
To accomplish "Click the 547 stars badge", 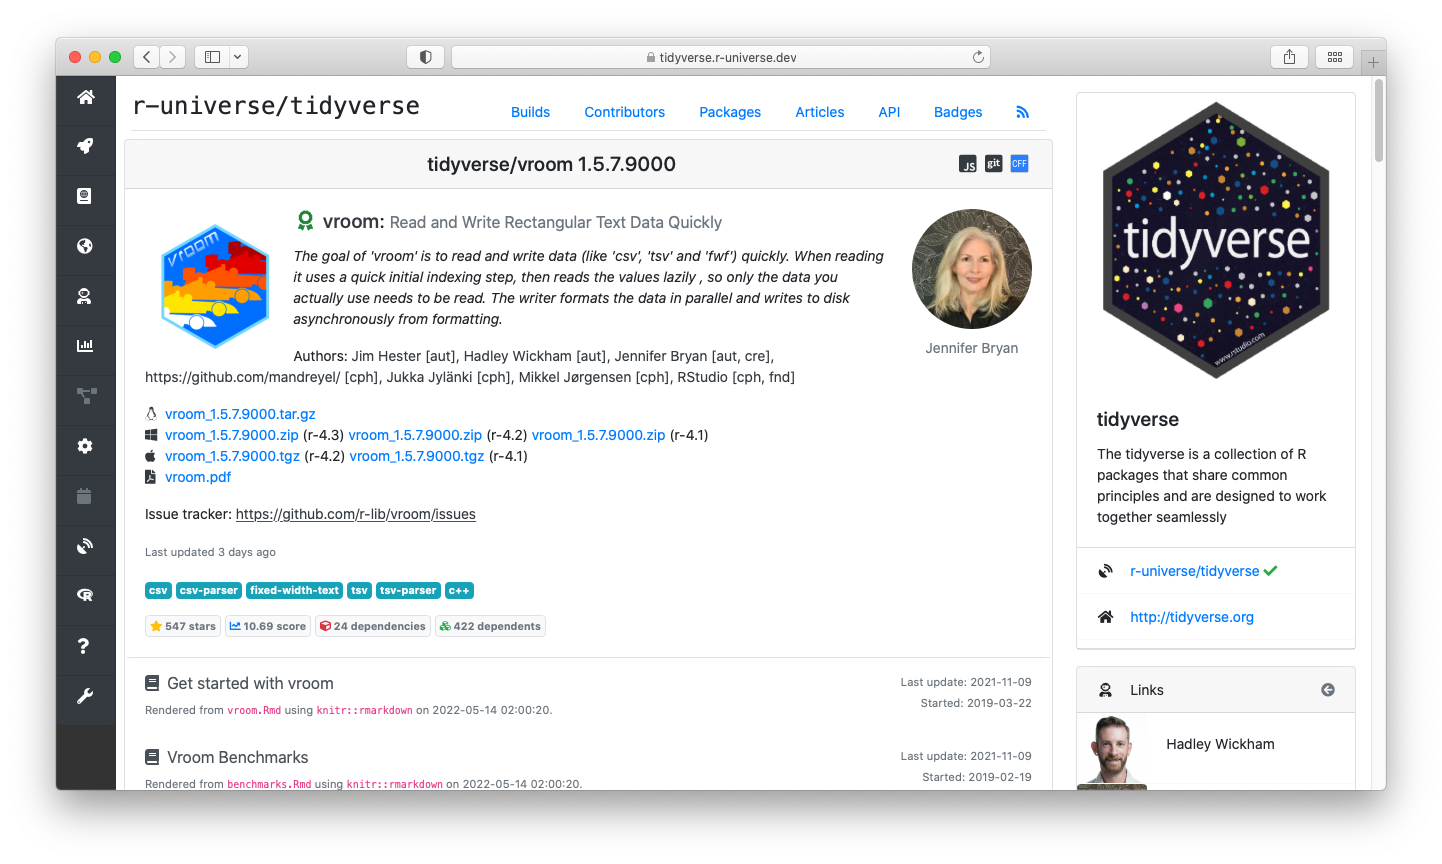I will point(183,626).
